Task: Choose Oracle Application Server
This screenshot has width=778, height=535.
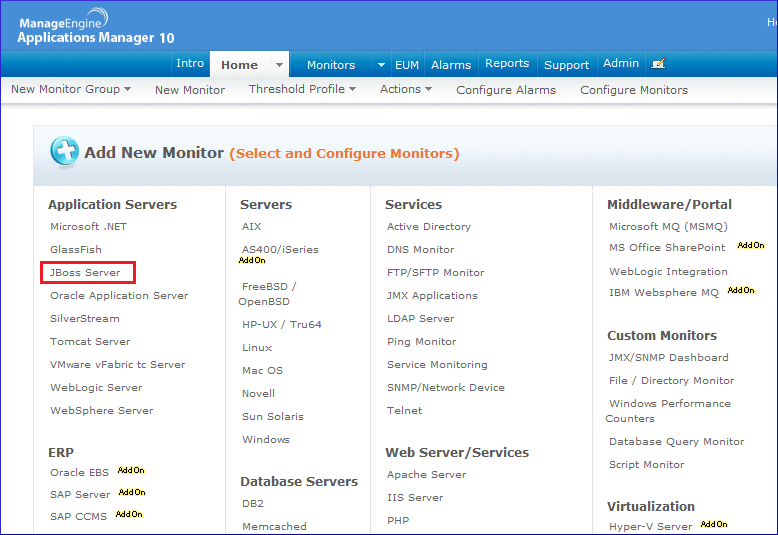Action: (x=119, y=296)
